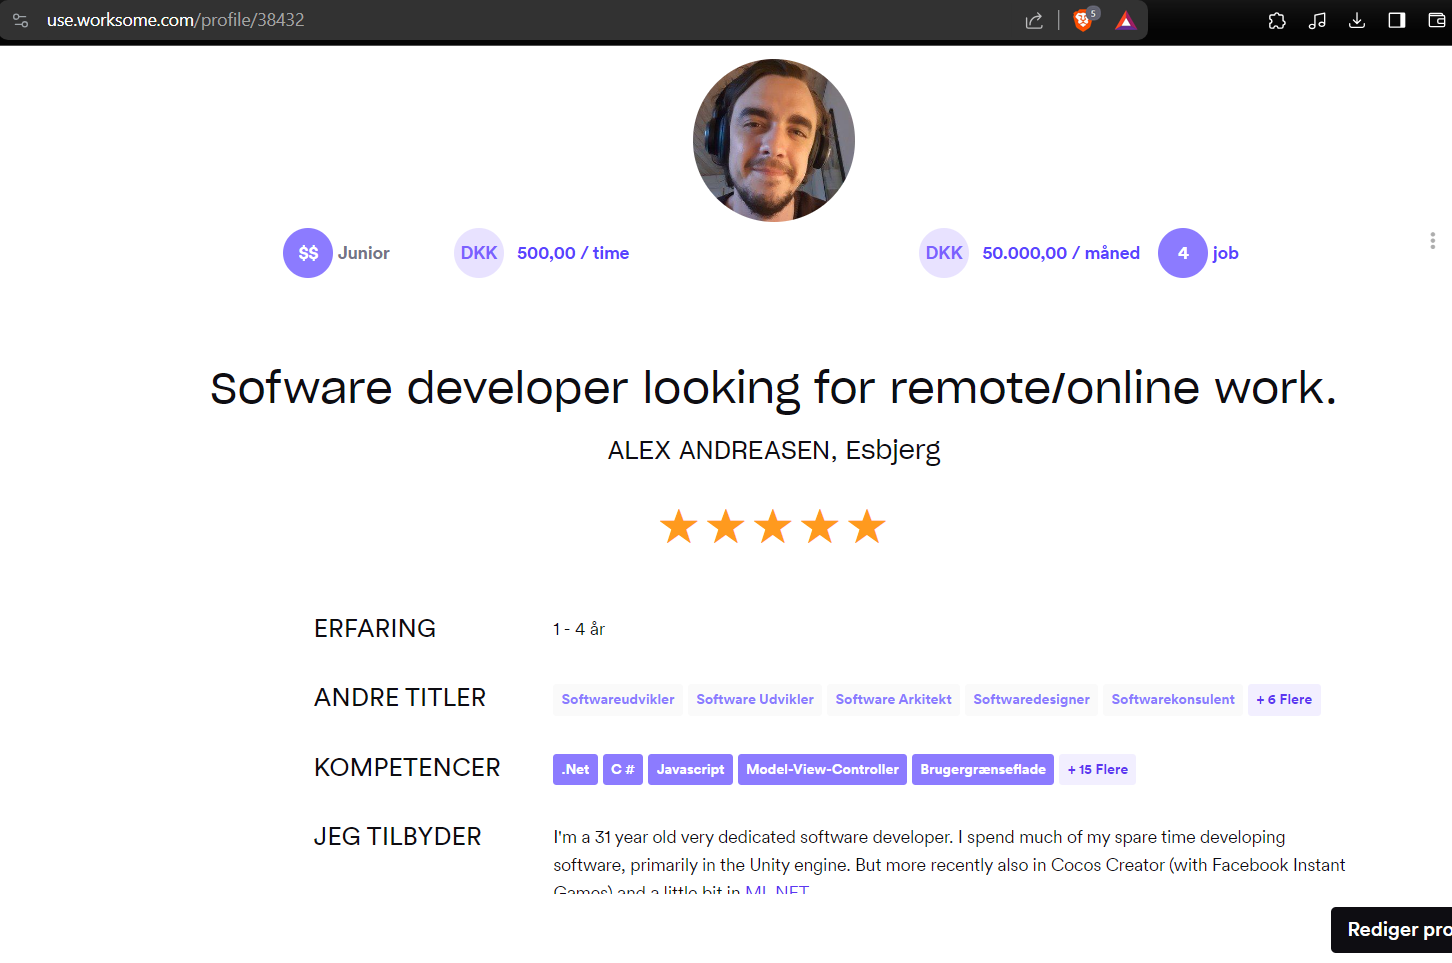Open the Brave Shields icon in toolbar

point(1081,20)
